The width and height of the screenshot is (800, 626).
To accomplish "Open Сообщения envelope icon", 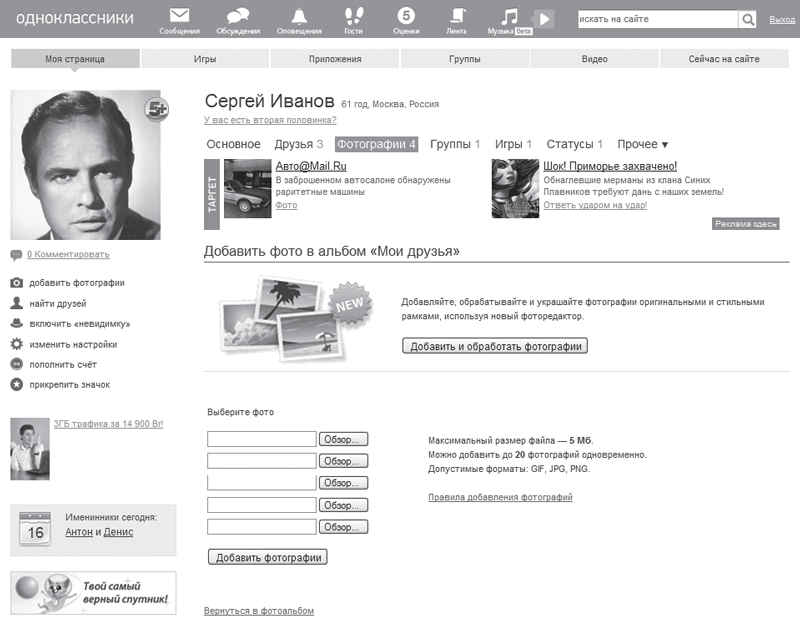I will pyautogui.click(x=179, y=16).
